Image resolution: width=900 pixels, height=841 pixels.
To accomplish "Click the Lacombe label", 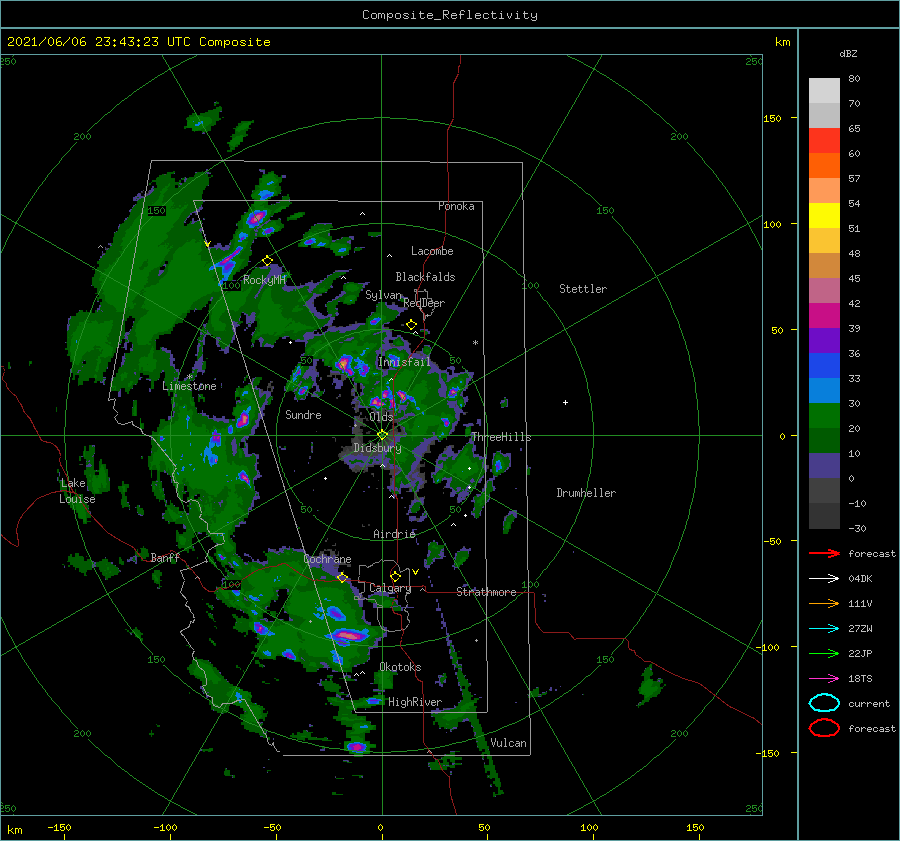I will (432, 251).
